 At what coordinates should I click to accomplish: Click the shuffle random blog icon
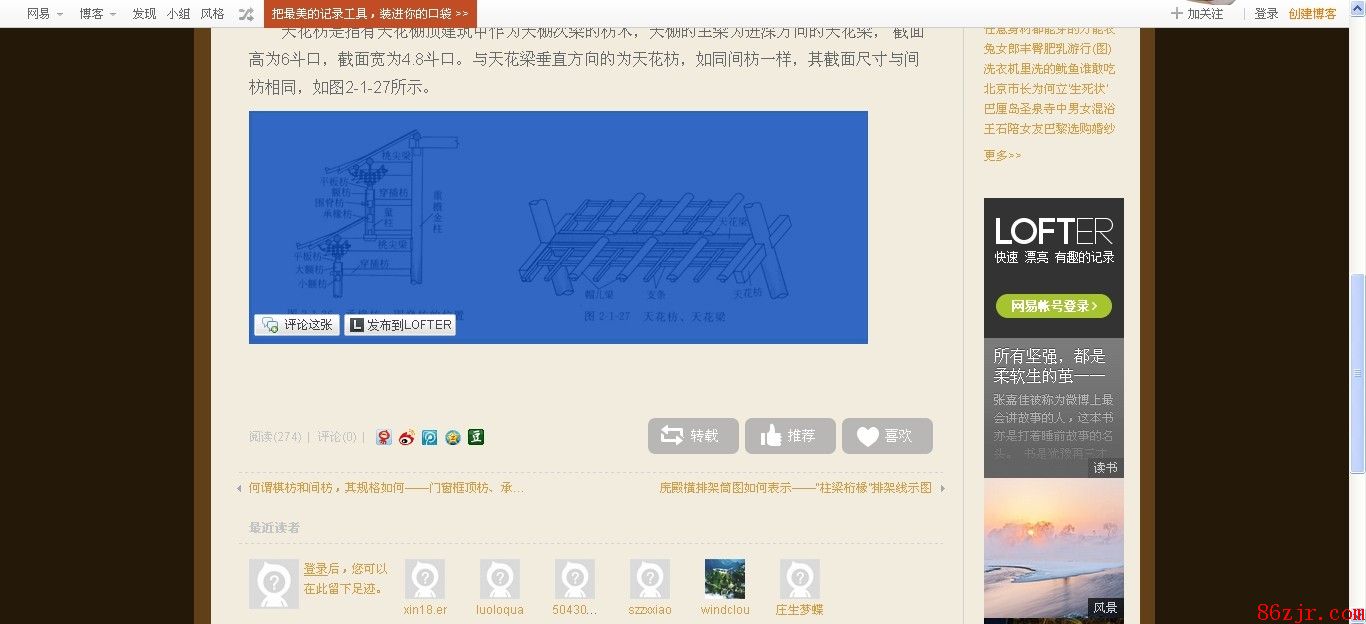coord(246,14)
